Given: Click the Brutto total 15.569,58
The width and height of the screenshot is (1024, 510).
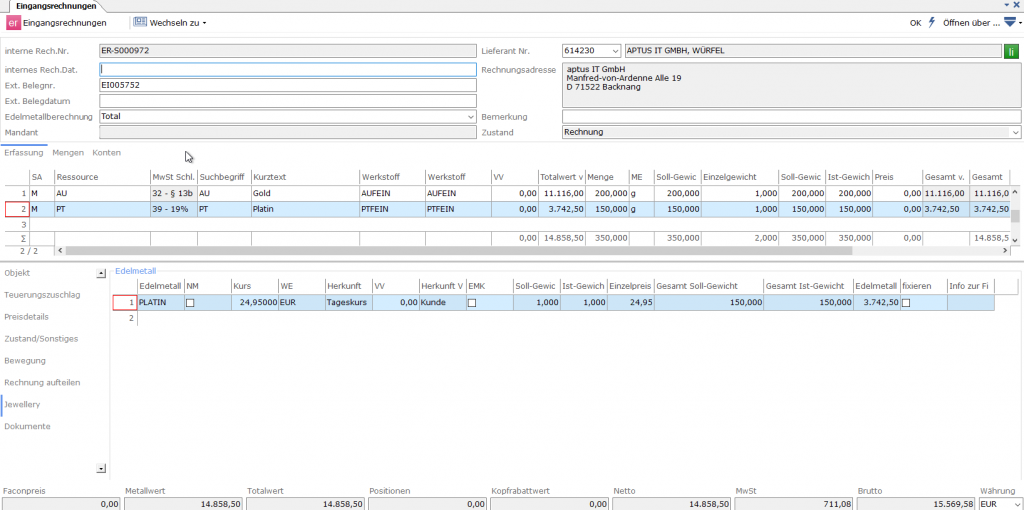Looking at the screenshot, I should click(917, 504).
